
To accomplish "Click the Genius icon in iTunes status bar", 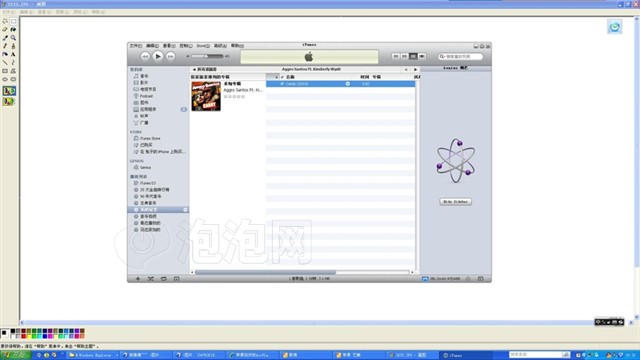I will click(x=468, y=279).
